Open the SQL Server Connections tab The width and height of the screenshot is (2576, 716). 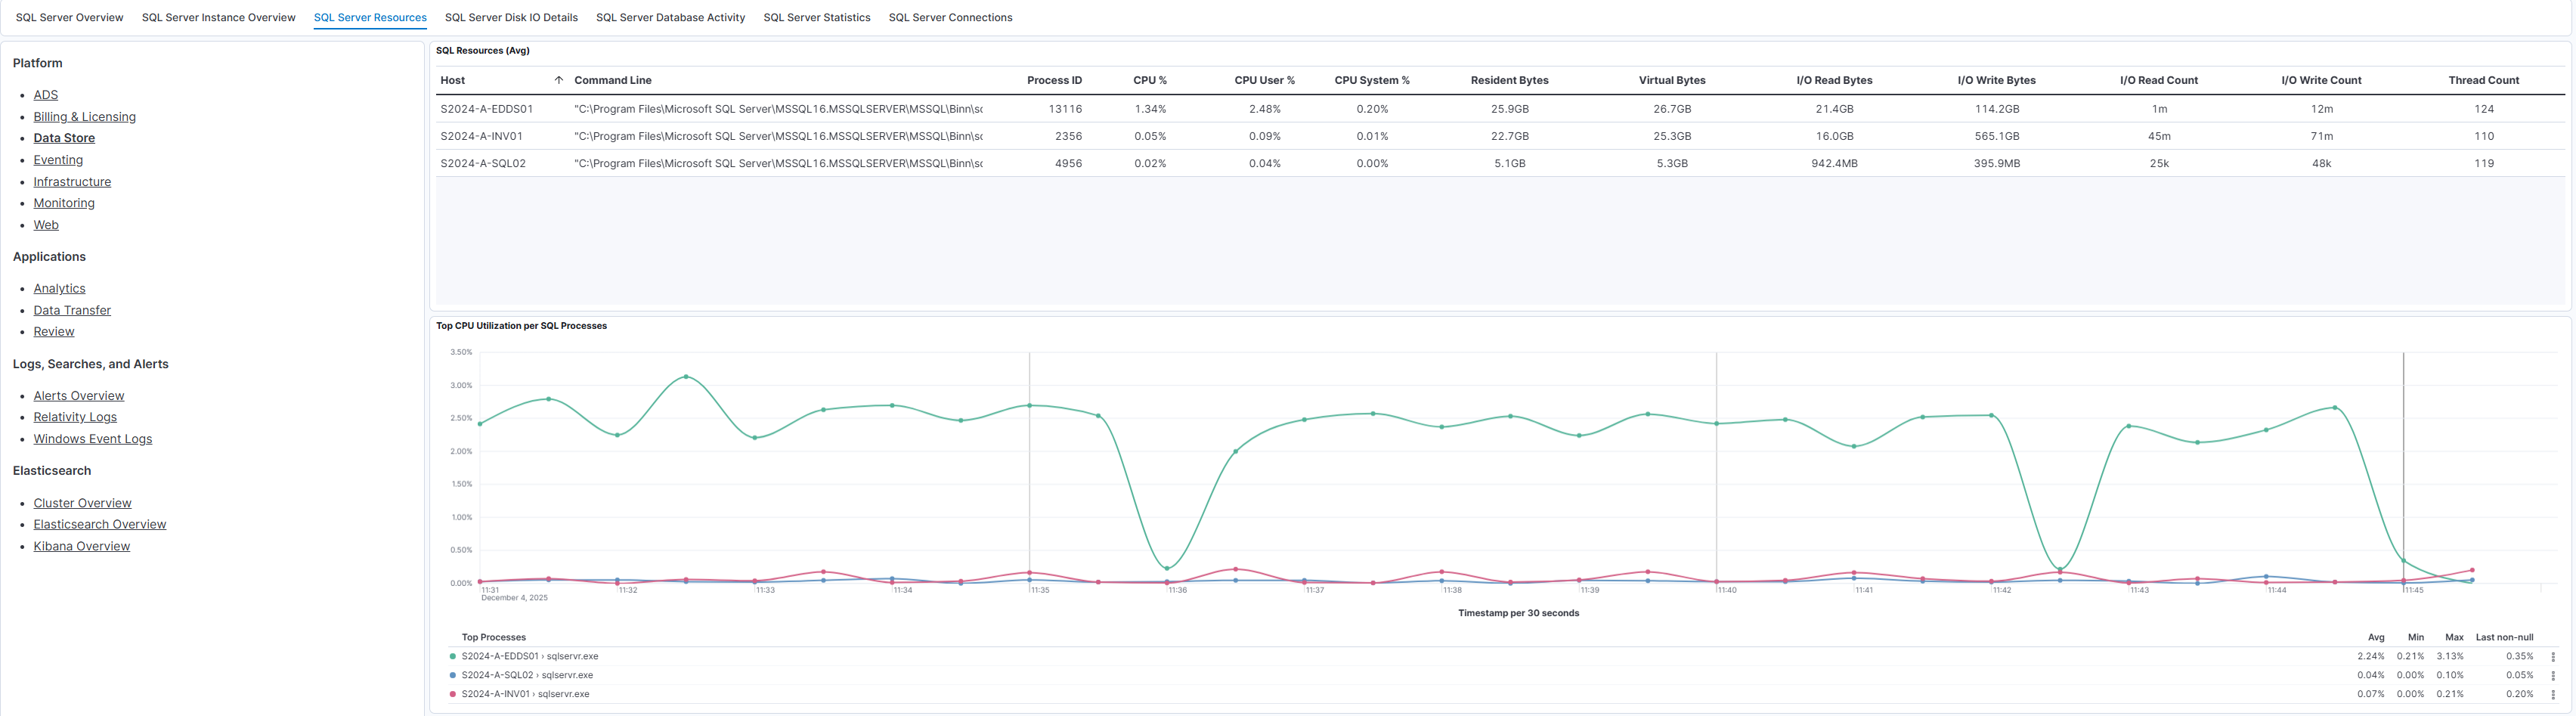pos(950,17)
